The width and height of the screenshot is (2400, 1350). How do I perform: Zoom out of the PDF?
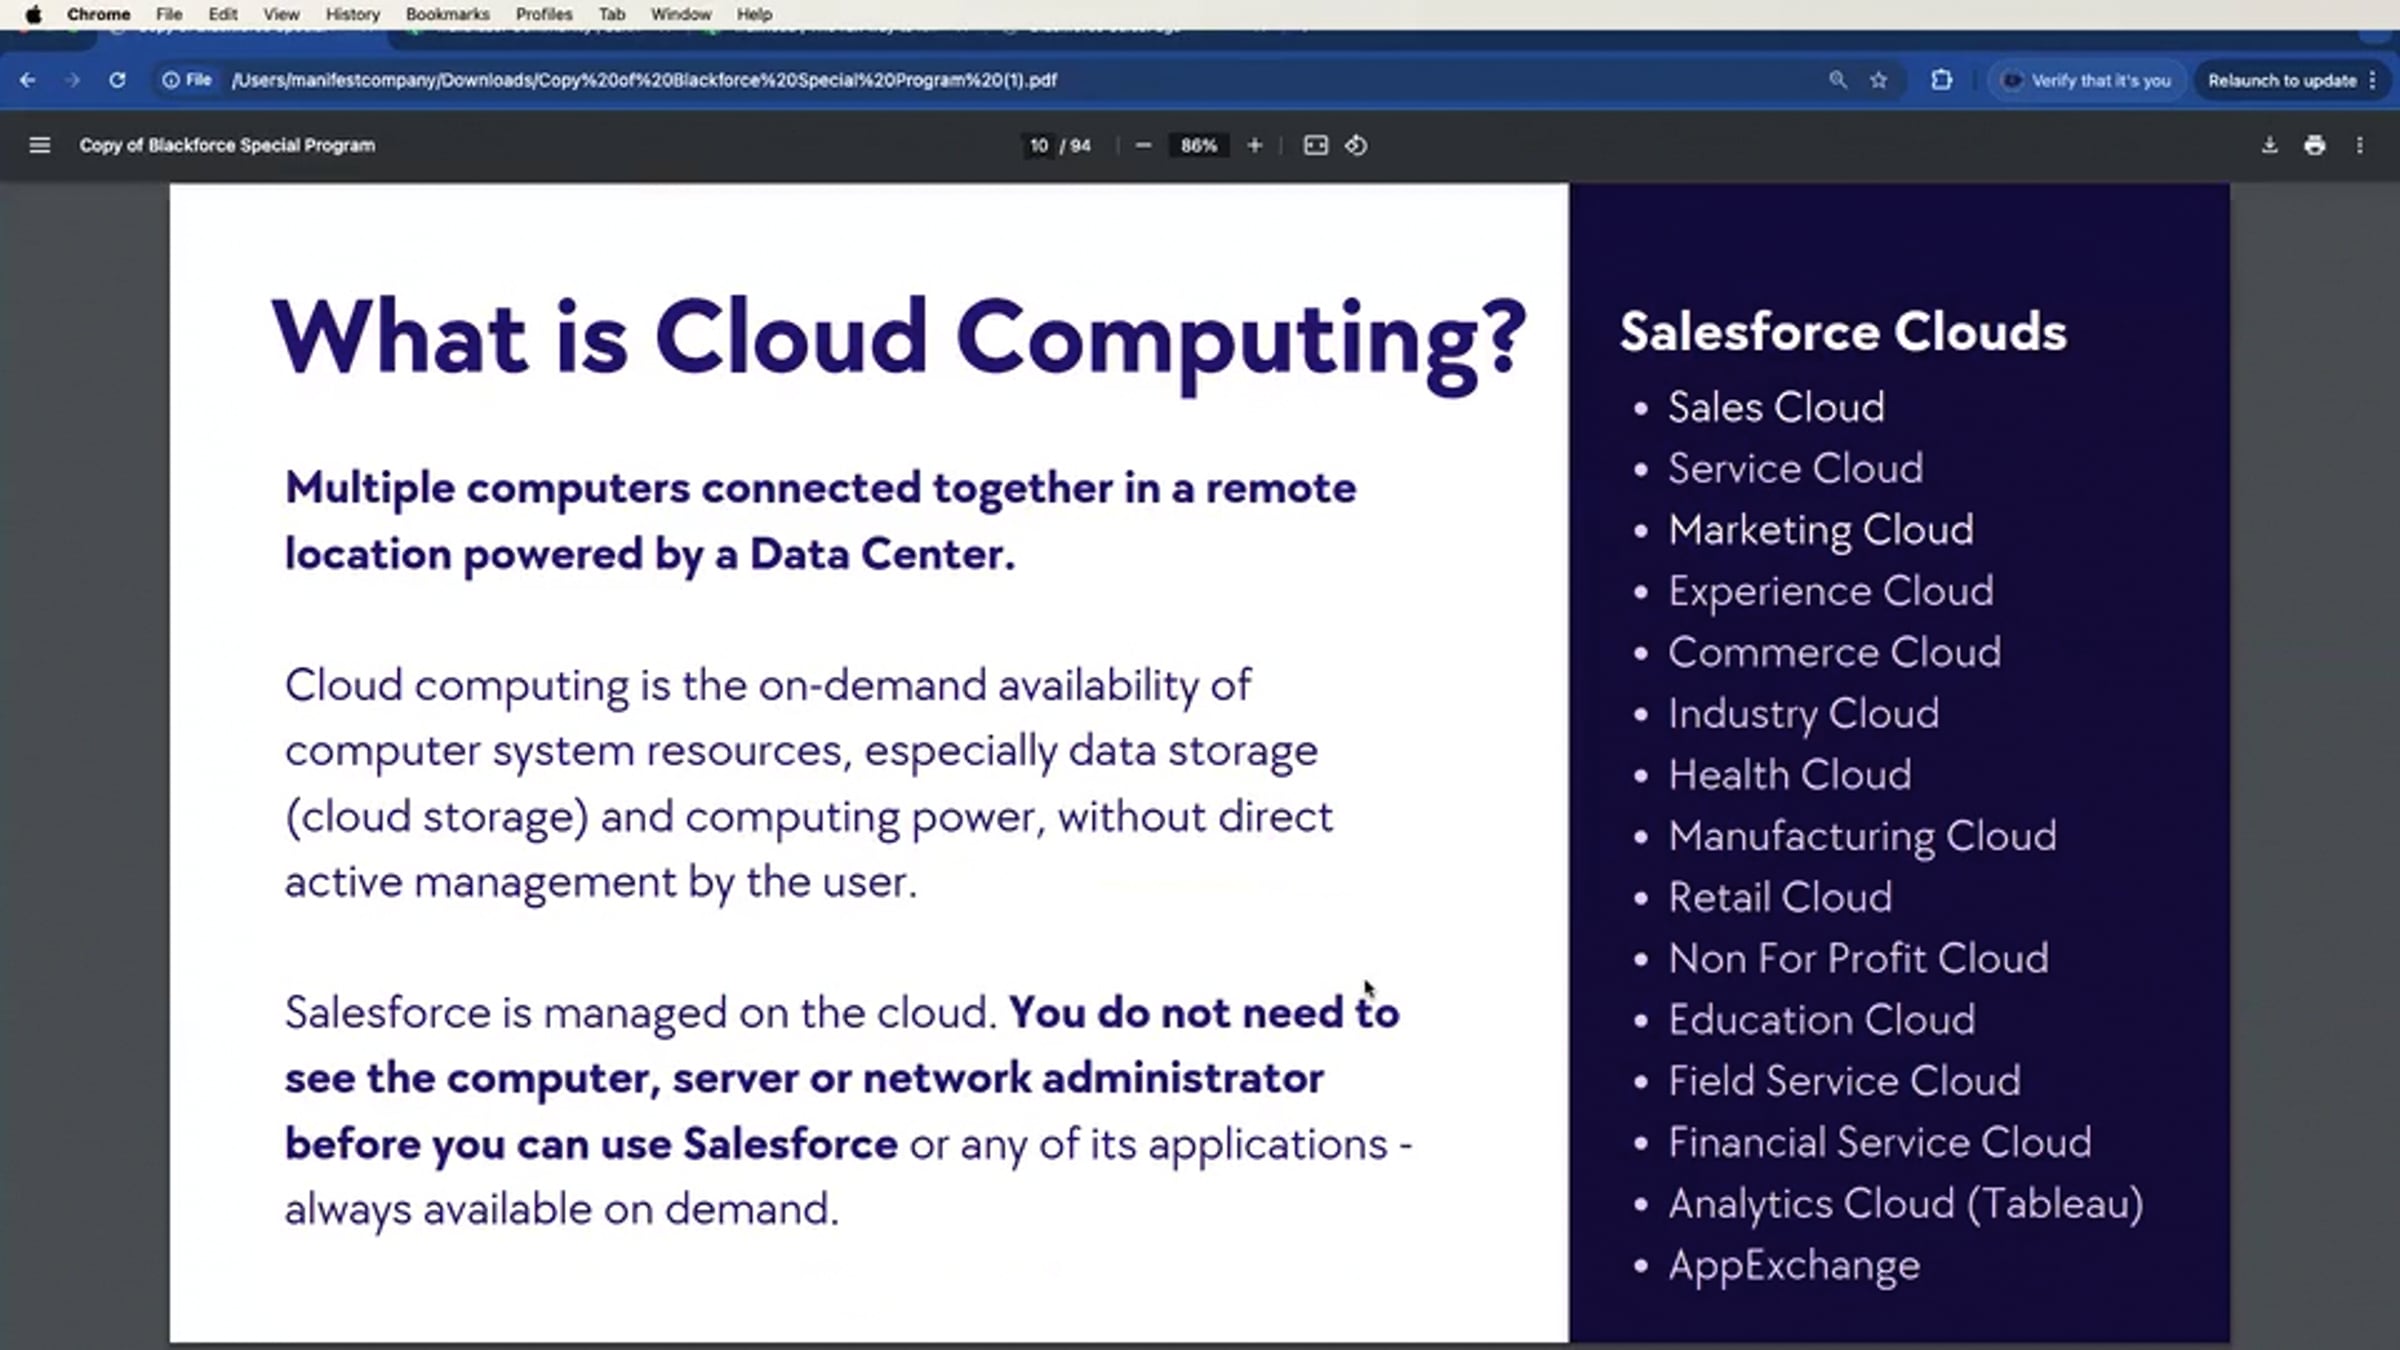point(1143,146)
